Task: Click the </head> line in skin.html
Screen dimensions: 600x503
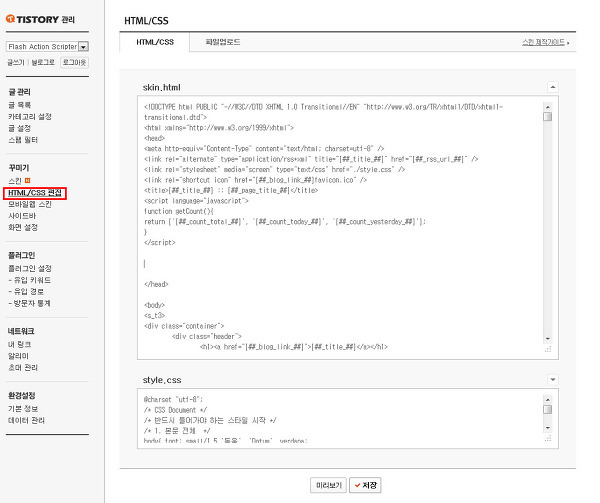Action: click(156, 284)
